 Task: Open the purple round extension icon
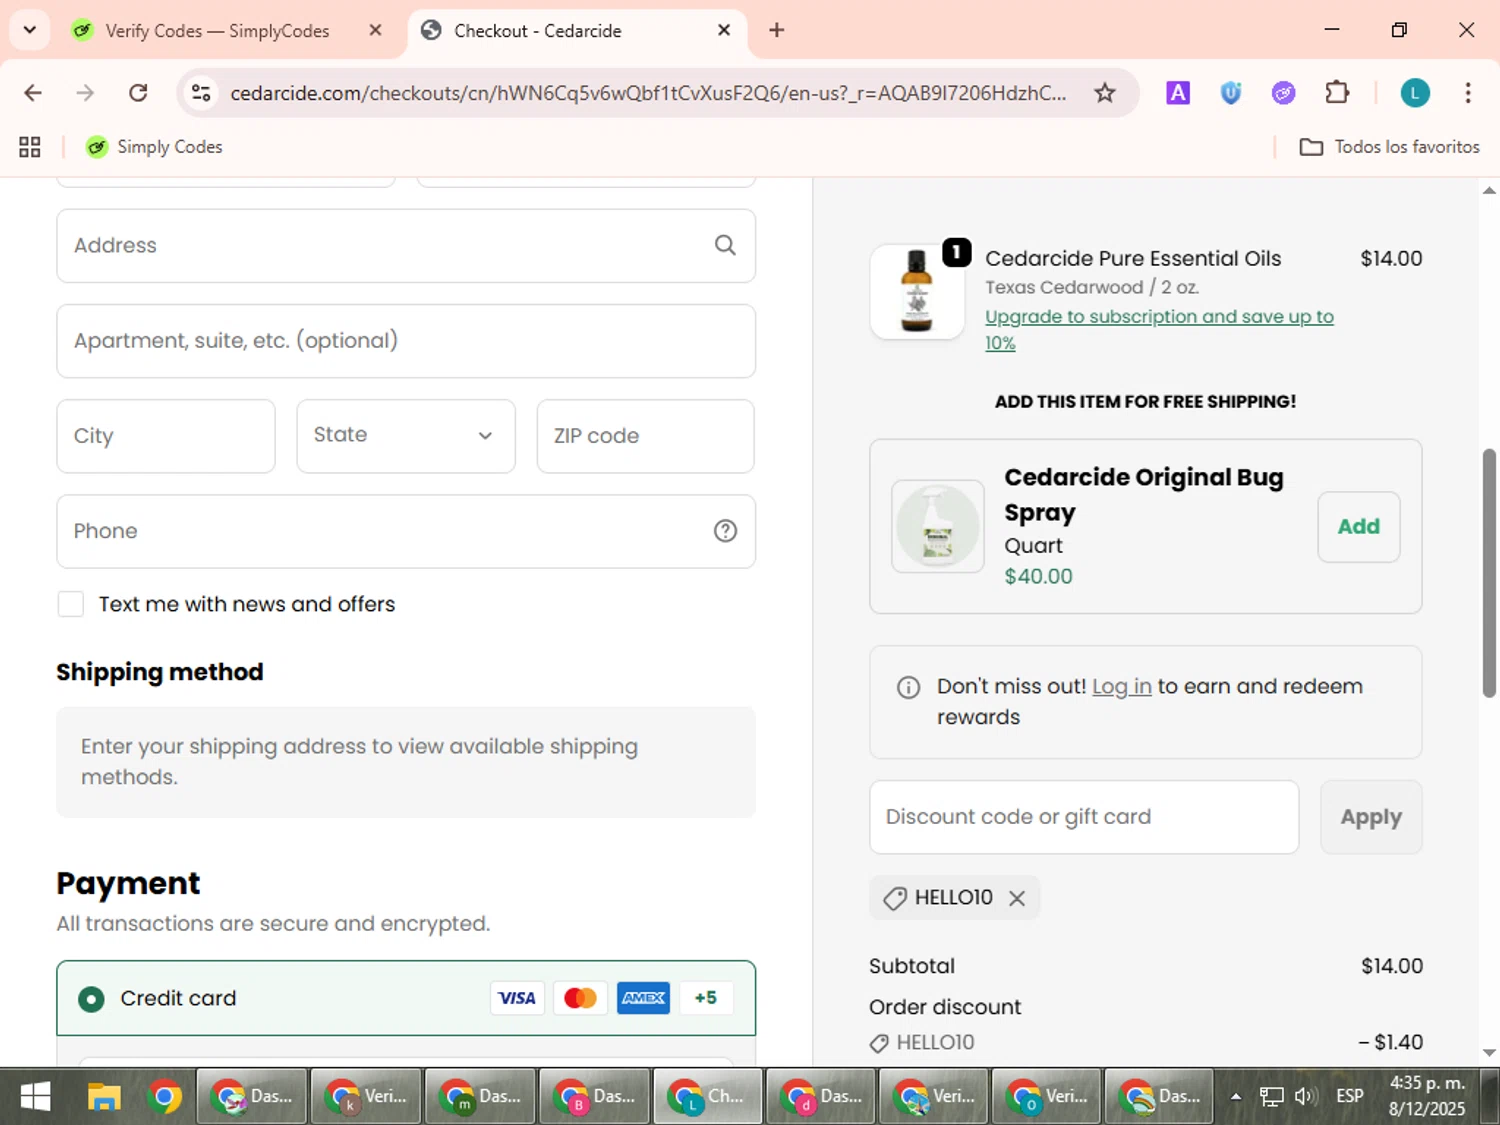point(1283,93)
